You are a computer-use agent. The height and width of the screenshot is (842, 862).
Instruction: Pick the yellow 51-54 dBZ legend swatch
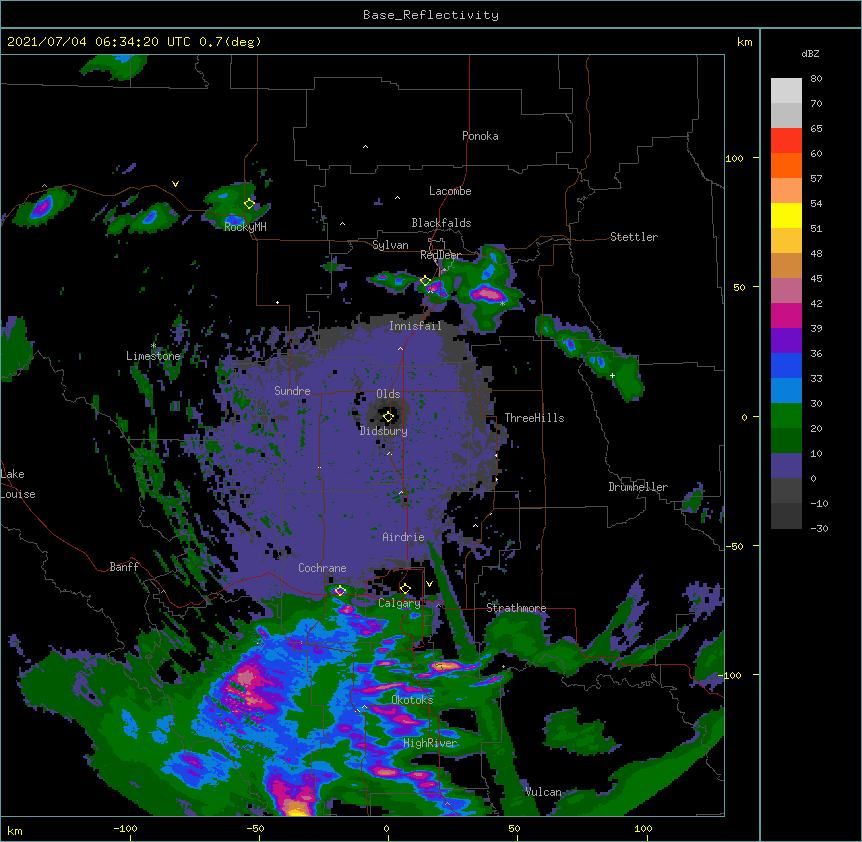click(x=786, y=215)
